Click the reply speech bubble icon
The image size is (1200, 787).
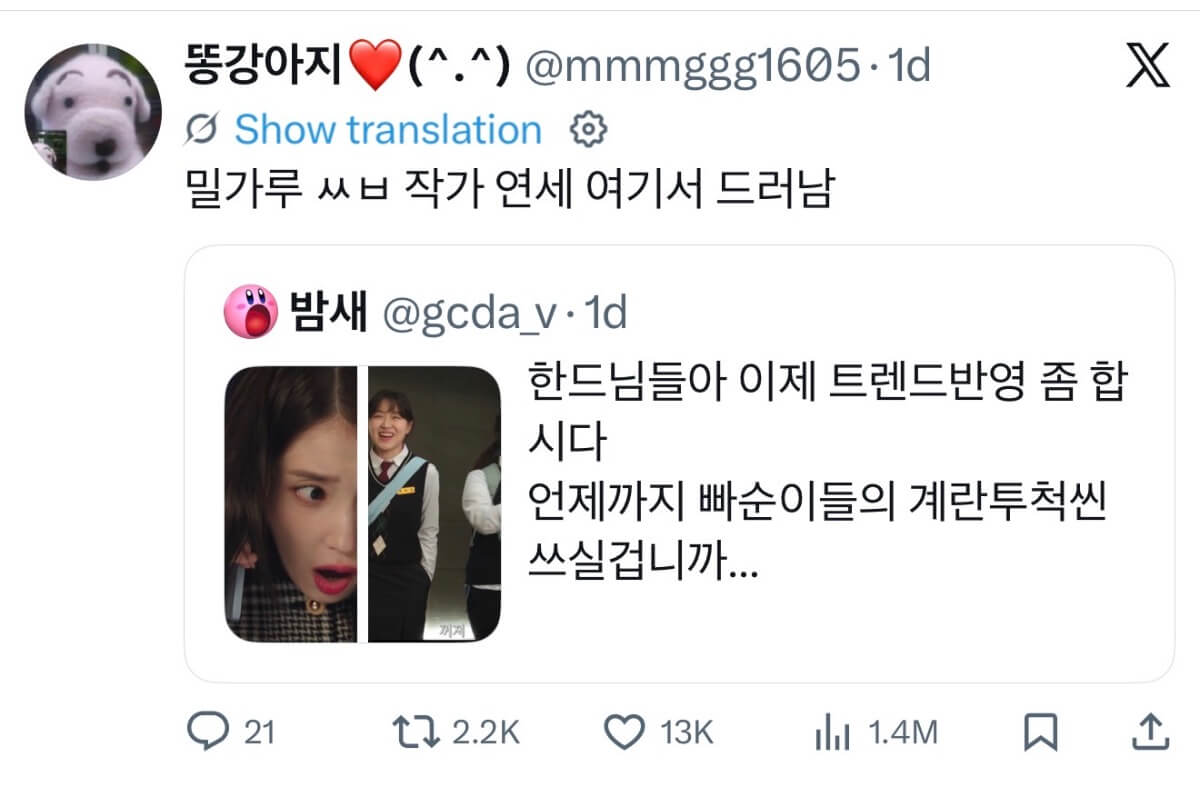(x=207, y=733)
